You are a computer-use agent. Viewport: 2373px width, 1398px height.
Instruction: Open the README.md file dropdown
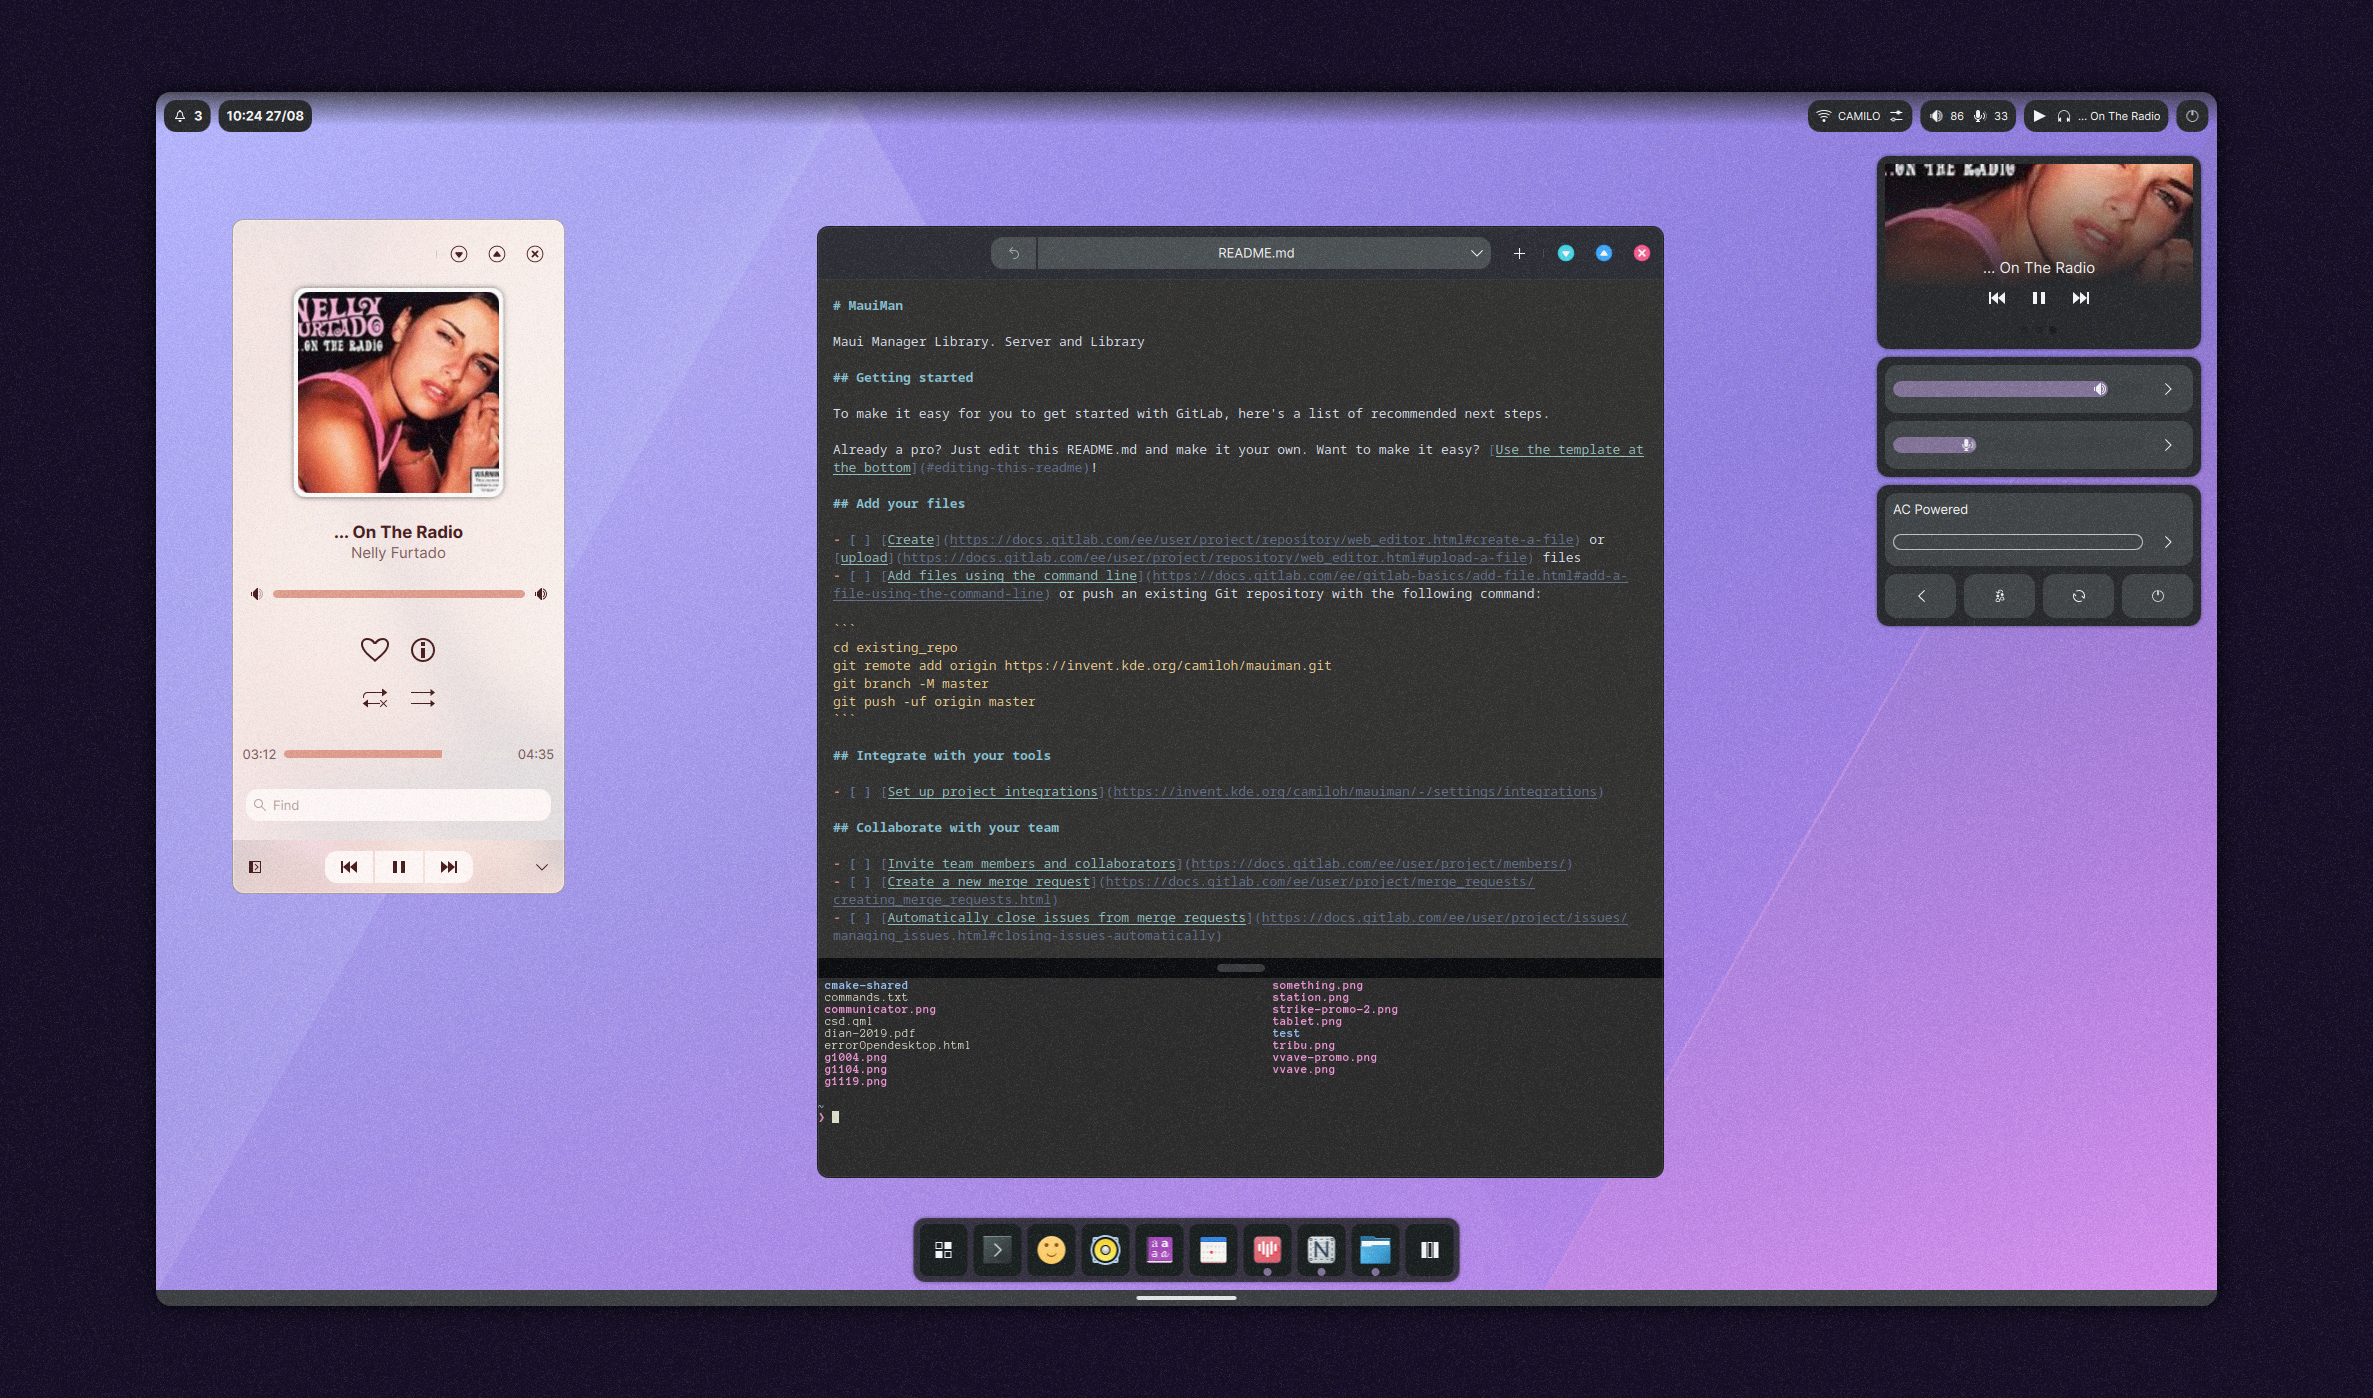tap(1476, 253)
